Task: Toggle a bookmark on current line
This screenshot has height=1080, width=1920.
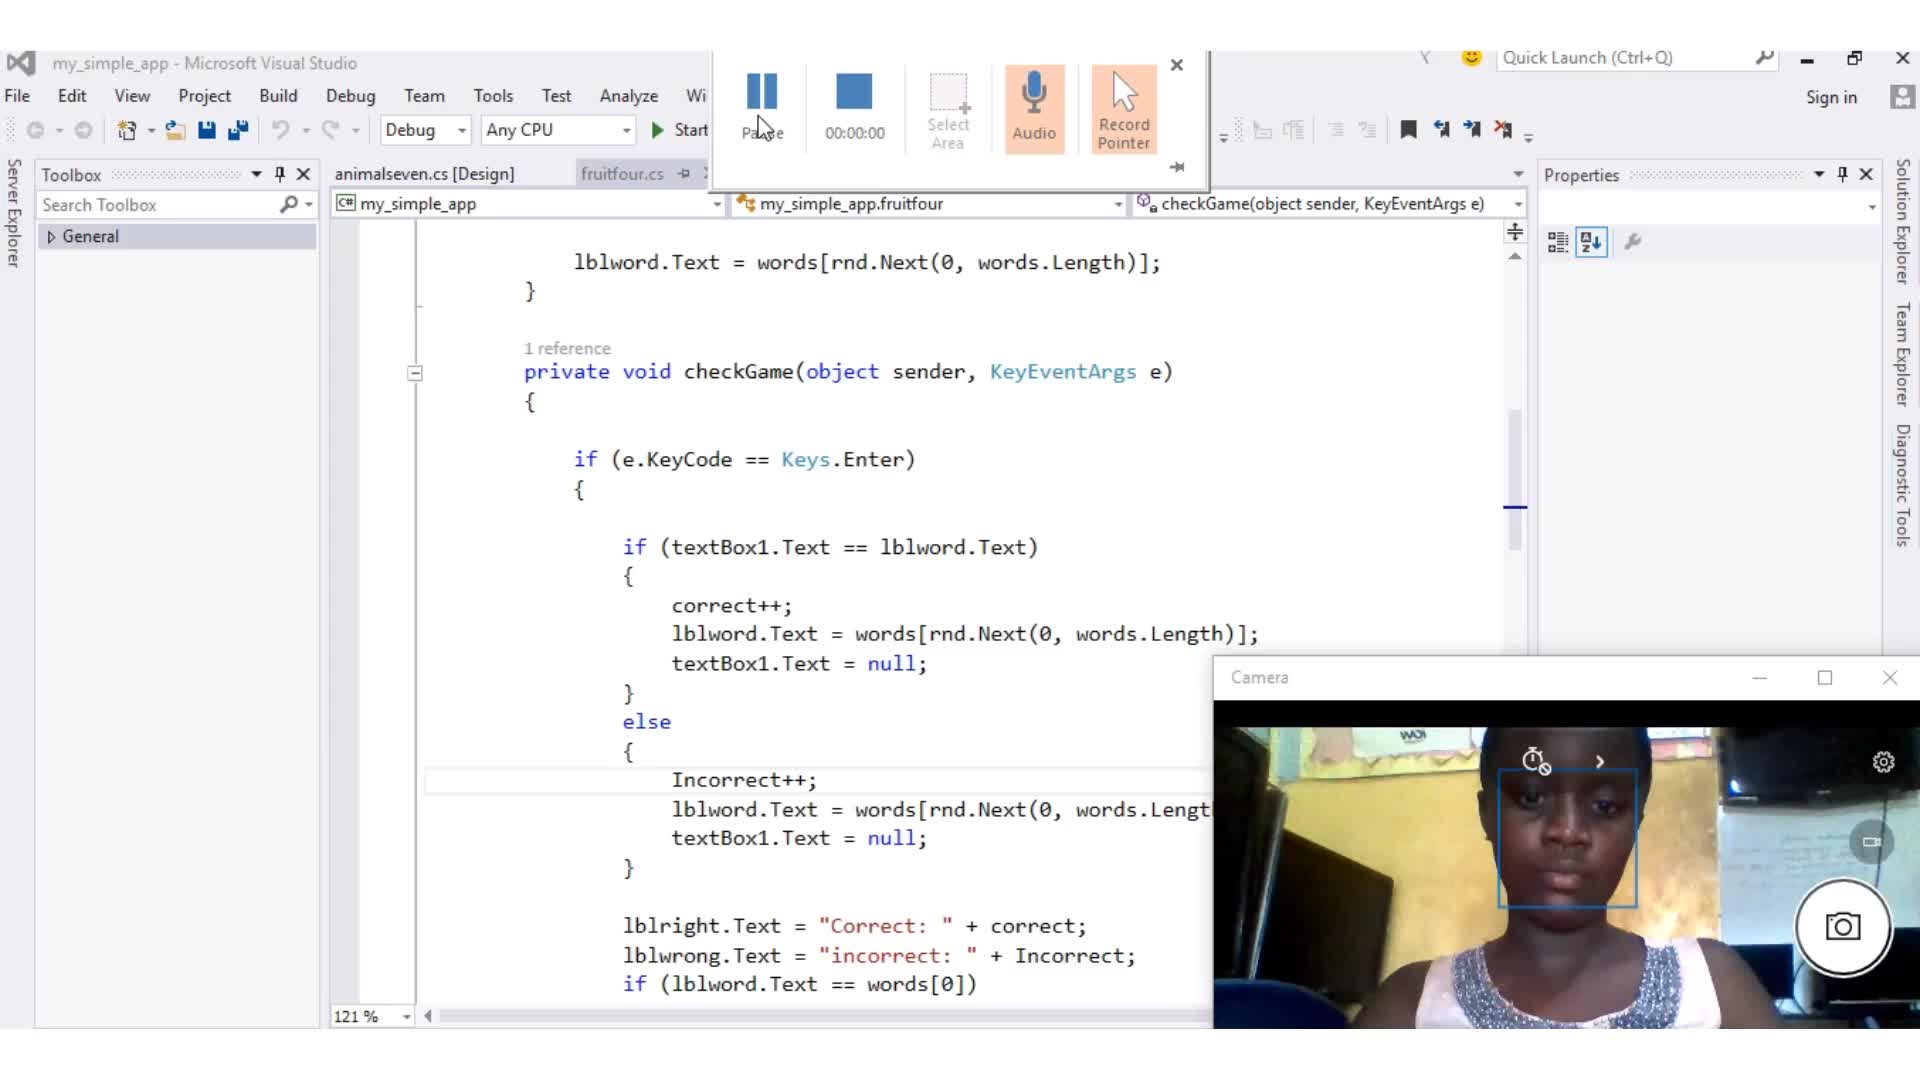Action: click(x=1408, y=129)
